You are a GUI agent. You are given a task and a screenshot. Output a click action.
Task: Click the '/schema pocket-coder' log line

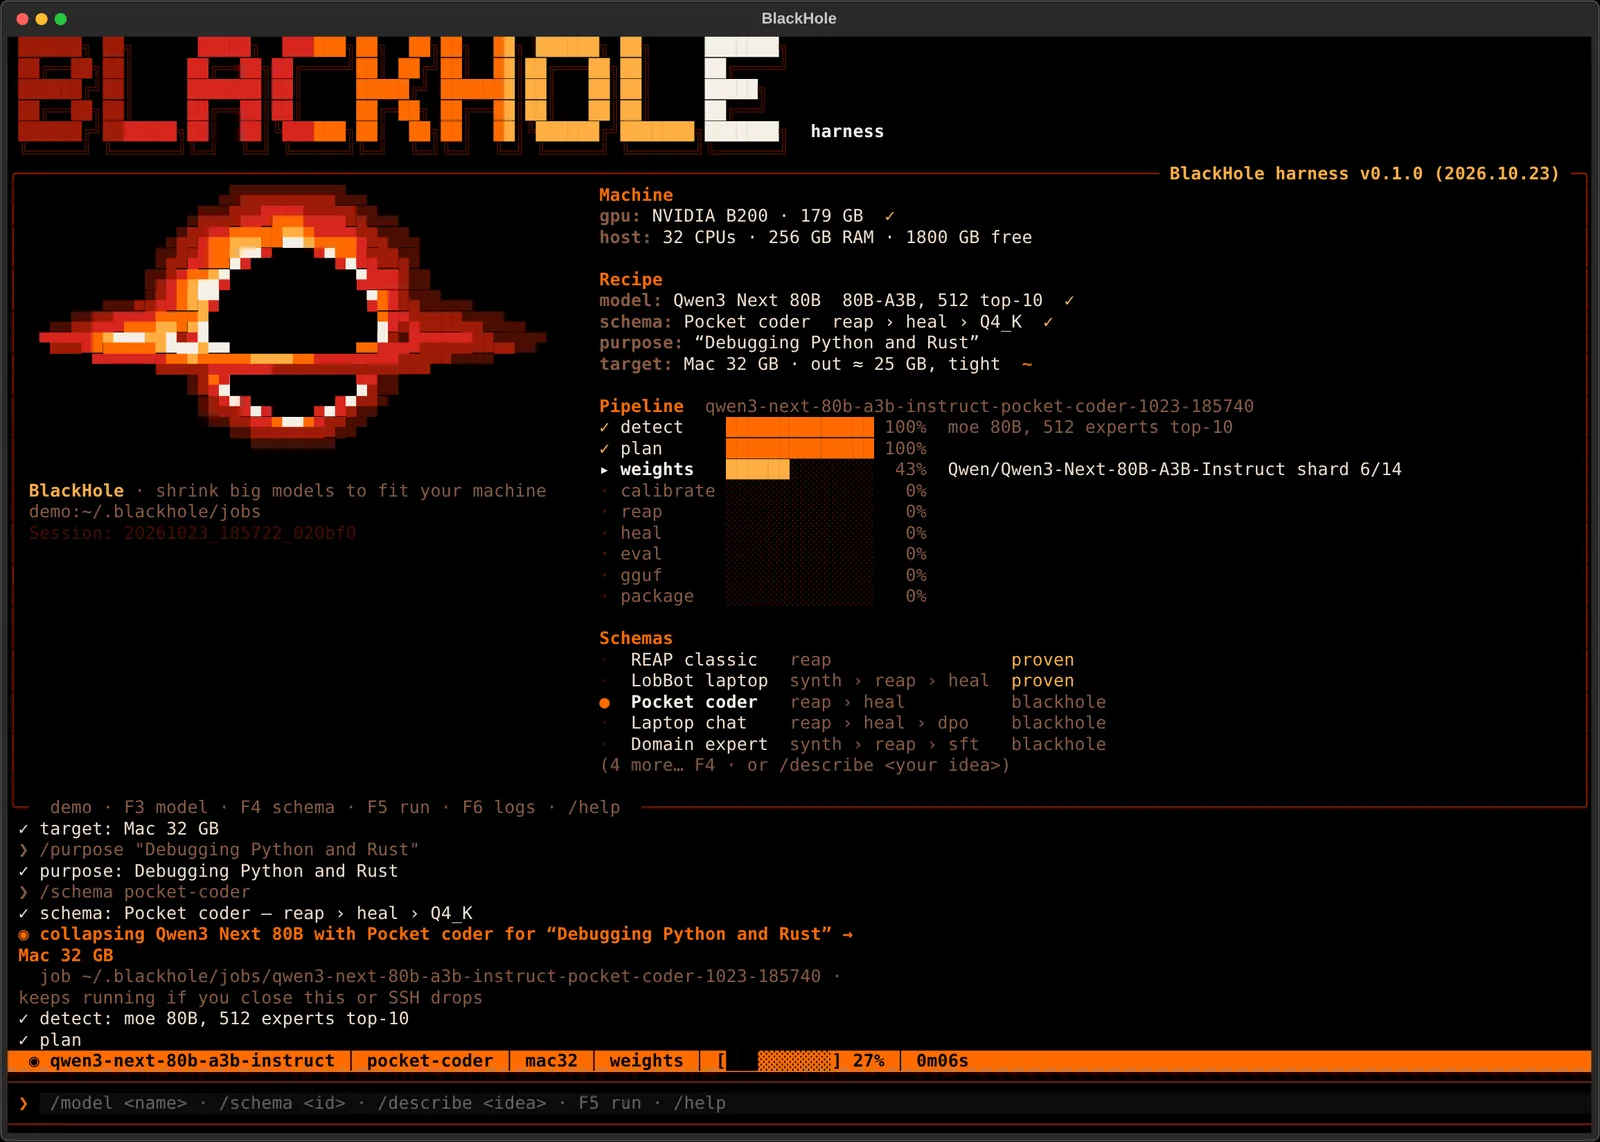(145, 892)
